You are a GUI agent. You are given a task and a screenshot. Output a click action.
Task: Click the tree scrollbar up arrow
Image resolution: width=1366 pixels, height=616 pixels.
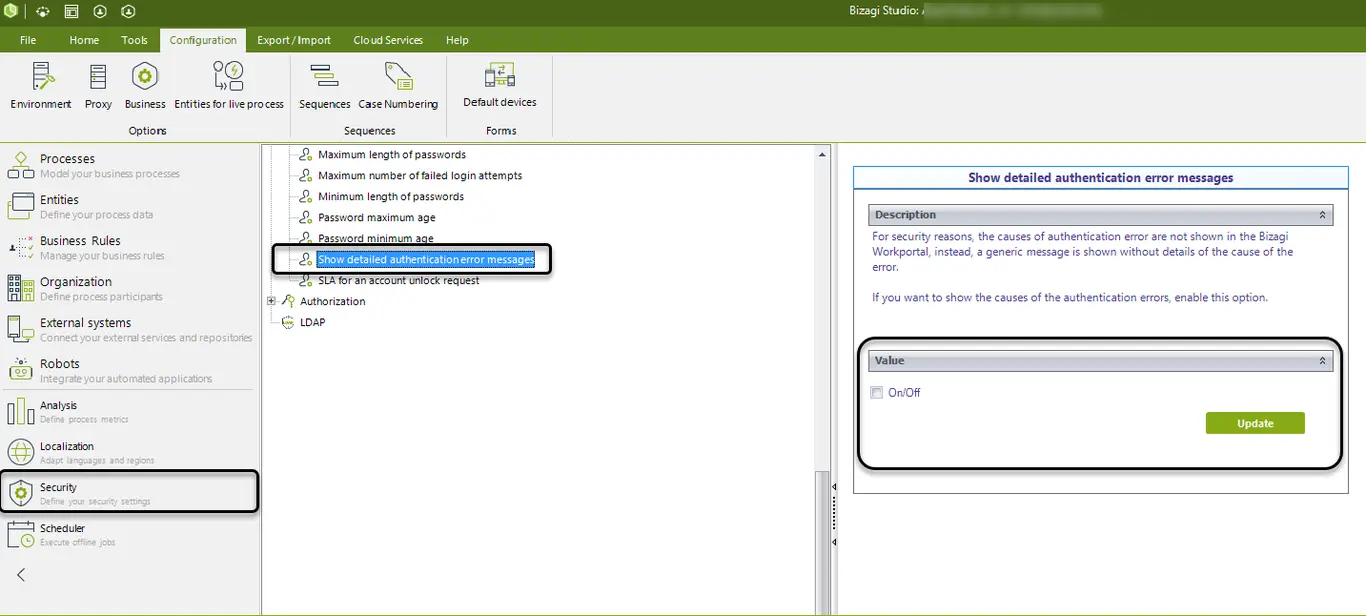pos(823,155)
